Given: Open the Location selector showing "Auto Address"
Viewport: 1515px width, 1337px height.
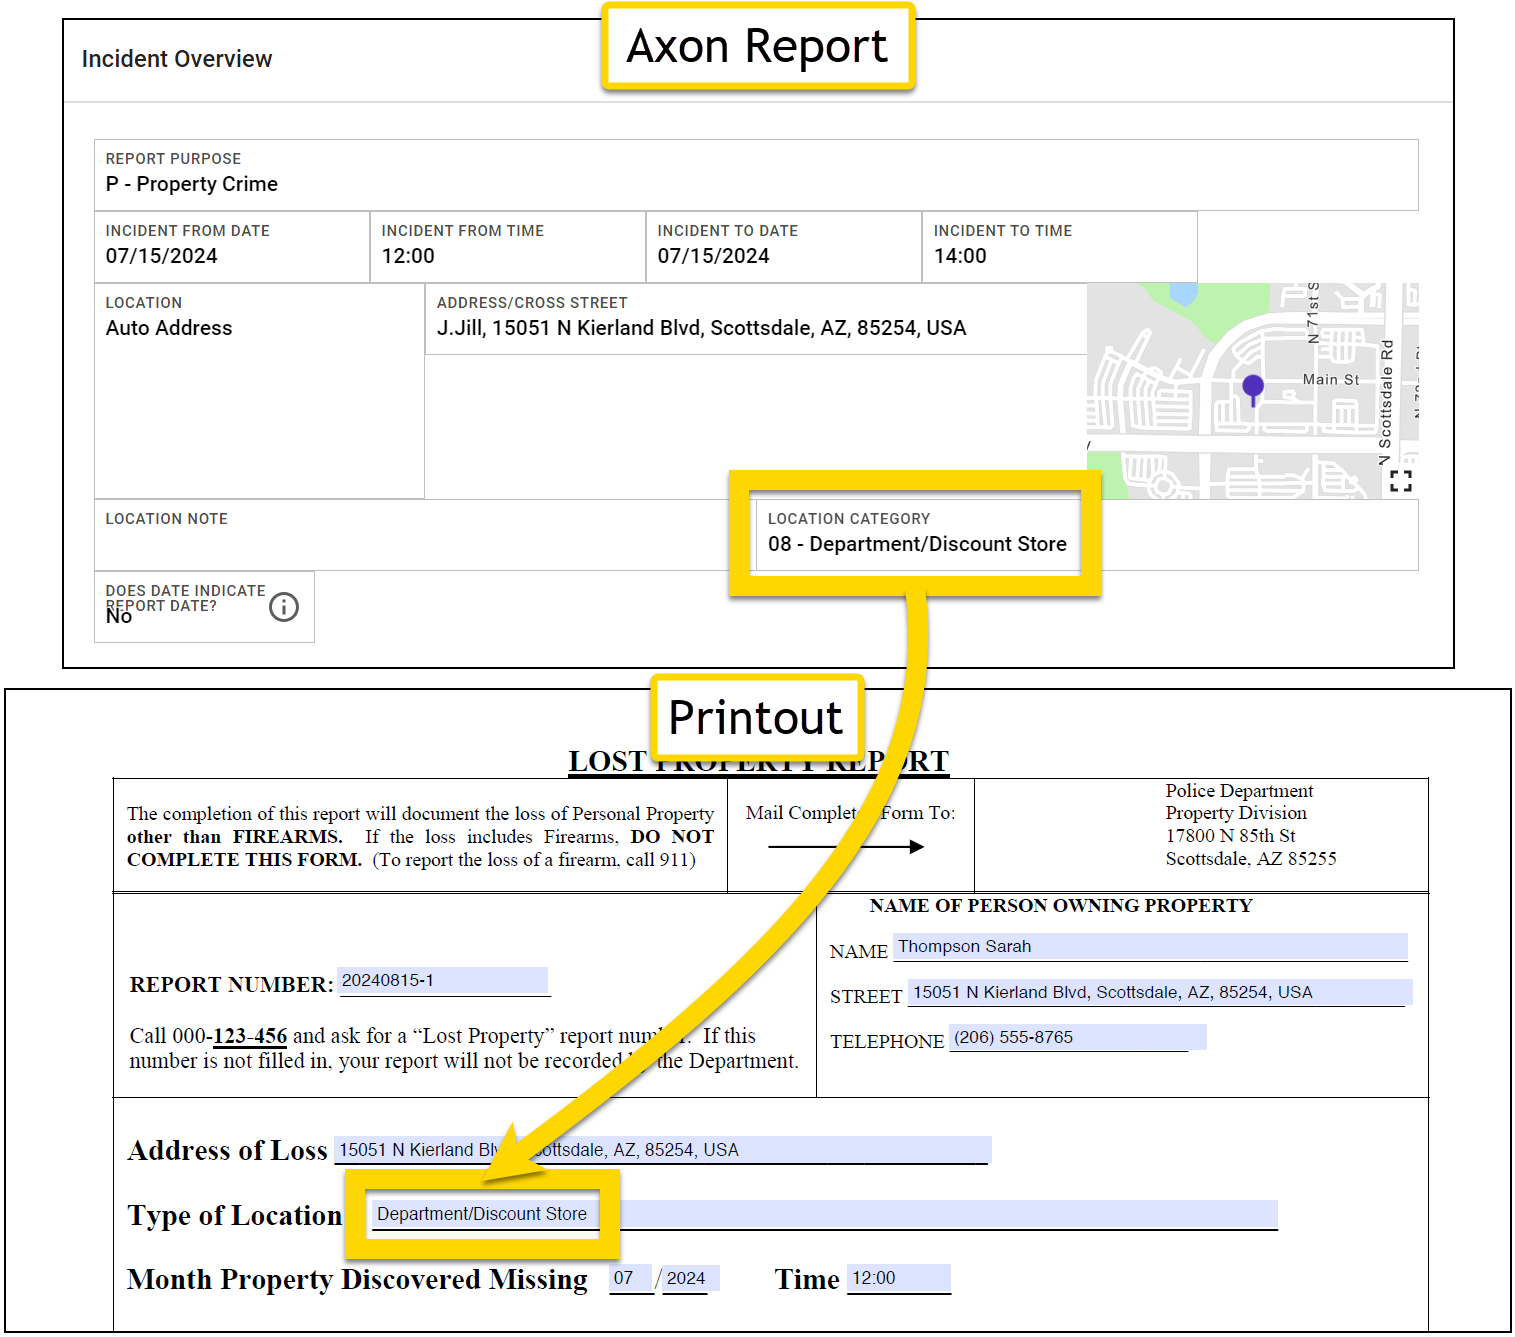Looking at the screenshot, I should coord(168,327).
